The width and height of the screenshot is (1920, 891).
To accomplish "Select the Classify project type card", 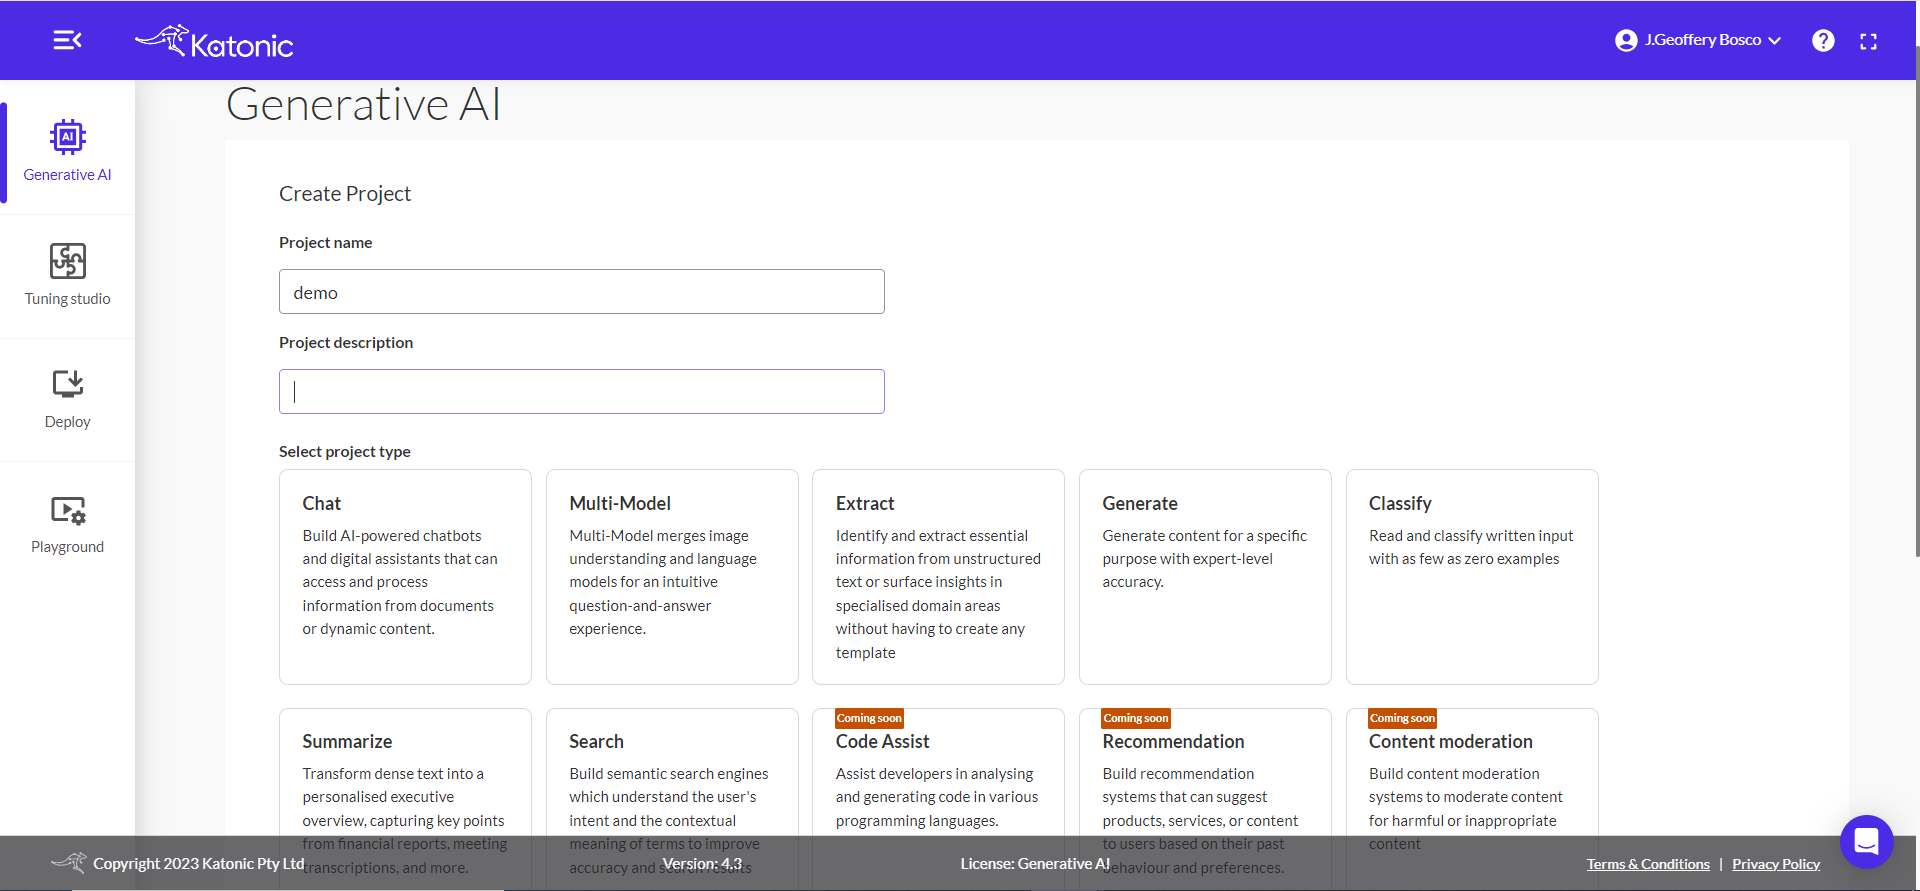I will pyautogui.click(x=1472, y=577).
